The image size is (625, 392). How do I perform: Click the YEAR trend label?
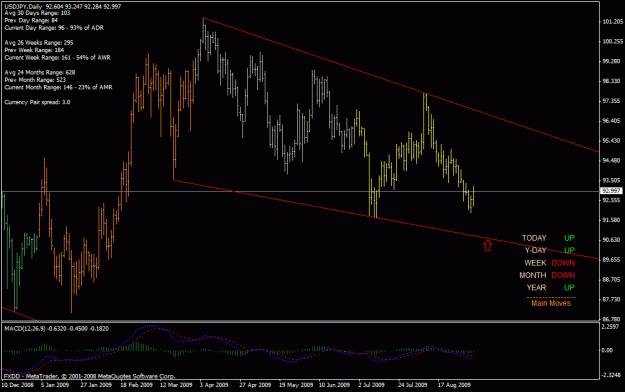(537, 288)
